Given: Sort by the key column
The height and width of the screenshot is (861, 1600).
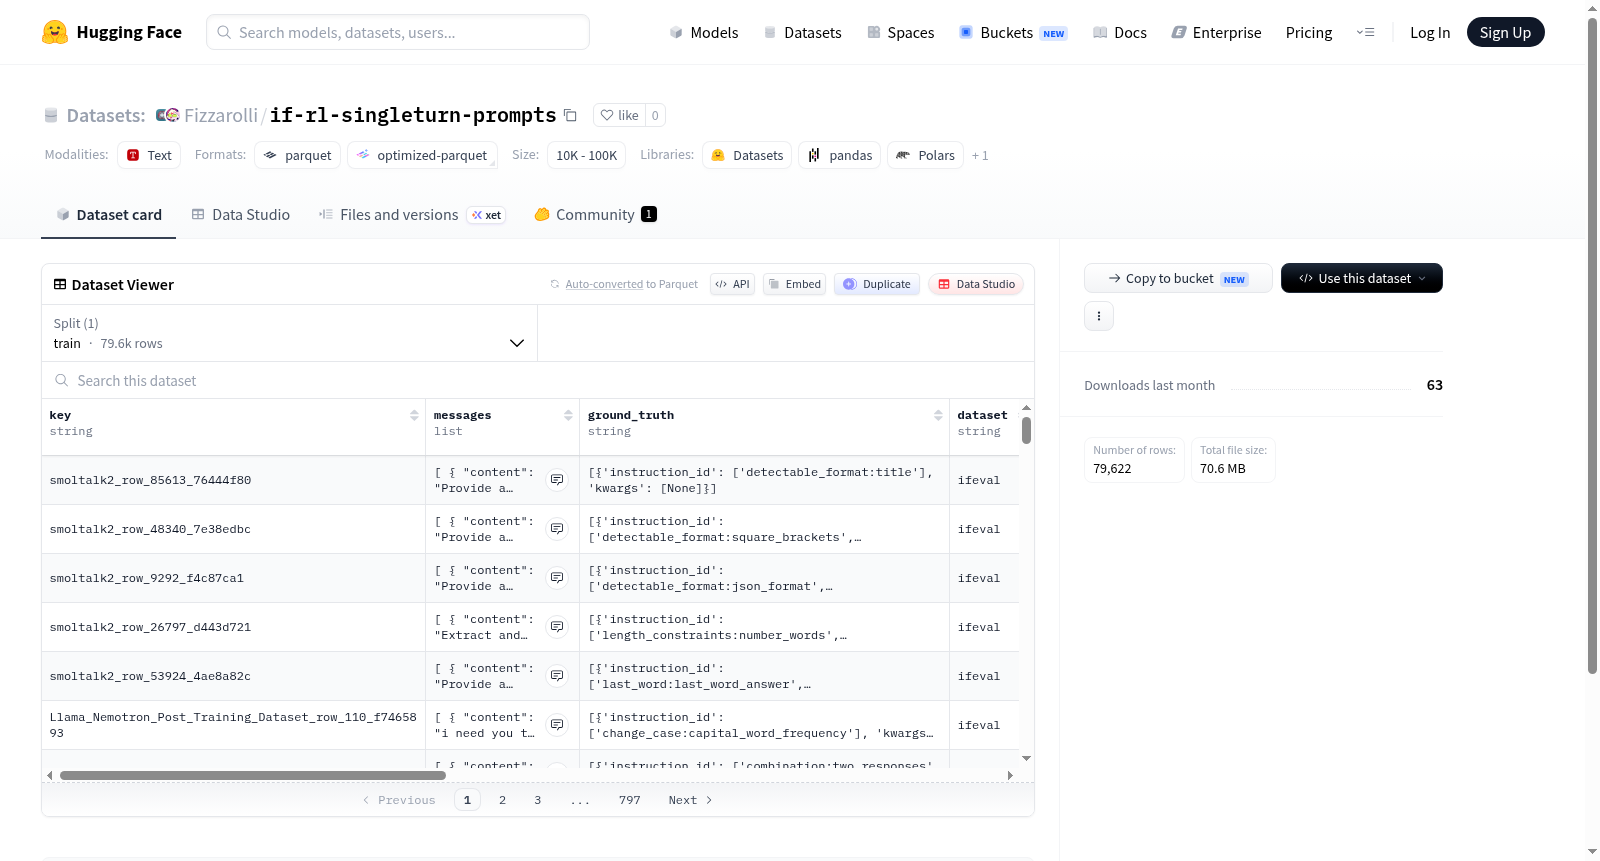Looking at the screenshot, I should click(414, 415).
